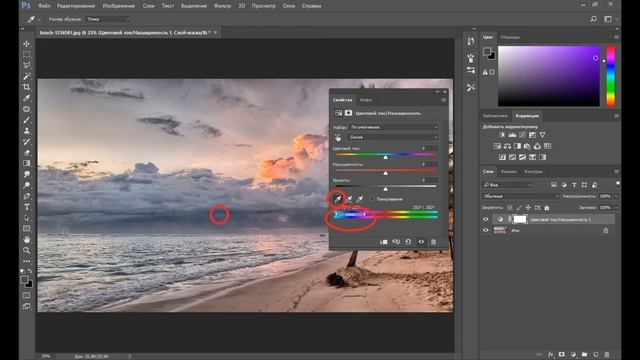Delete the adjustment layer via Properties trash icon

pos(433,242)
